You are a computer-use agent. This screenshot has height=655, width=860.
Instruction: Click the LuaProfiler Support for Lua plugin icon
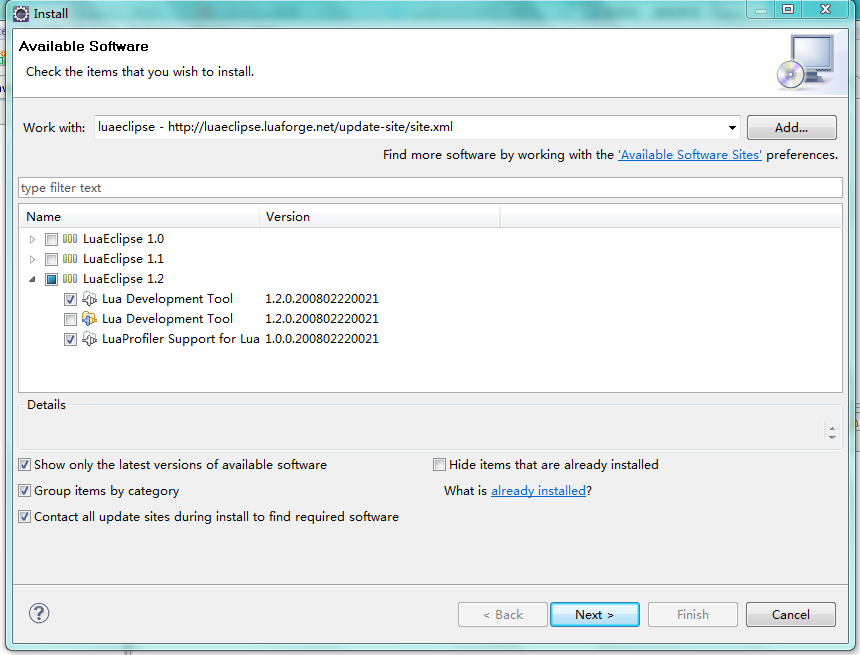89,339
